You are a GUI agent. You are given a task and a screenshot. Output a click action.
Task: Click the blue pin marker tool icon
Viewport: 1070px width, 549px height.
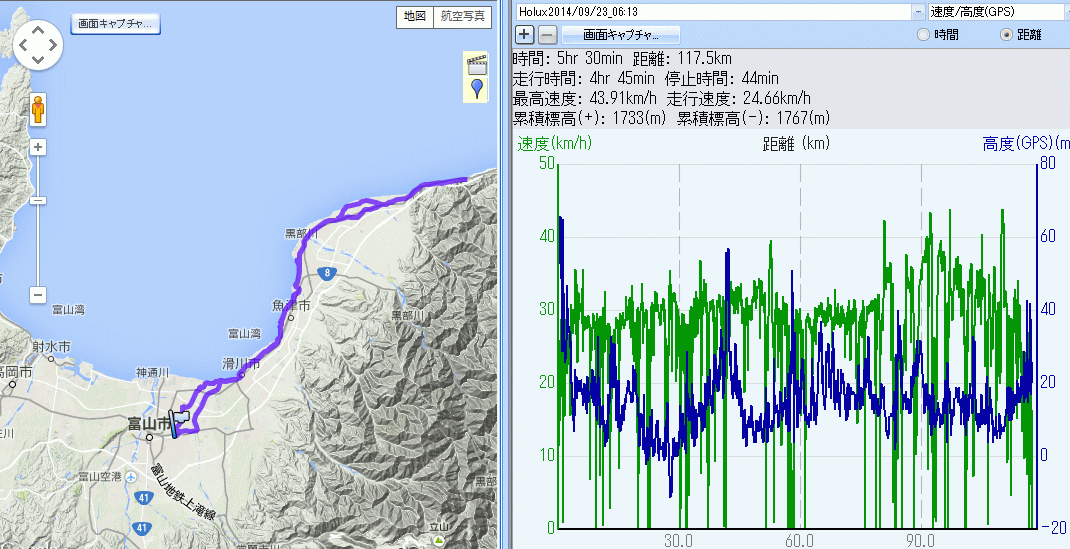[x=476, y=90]
